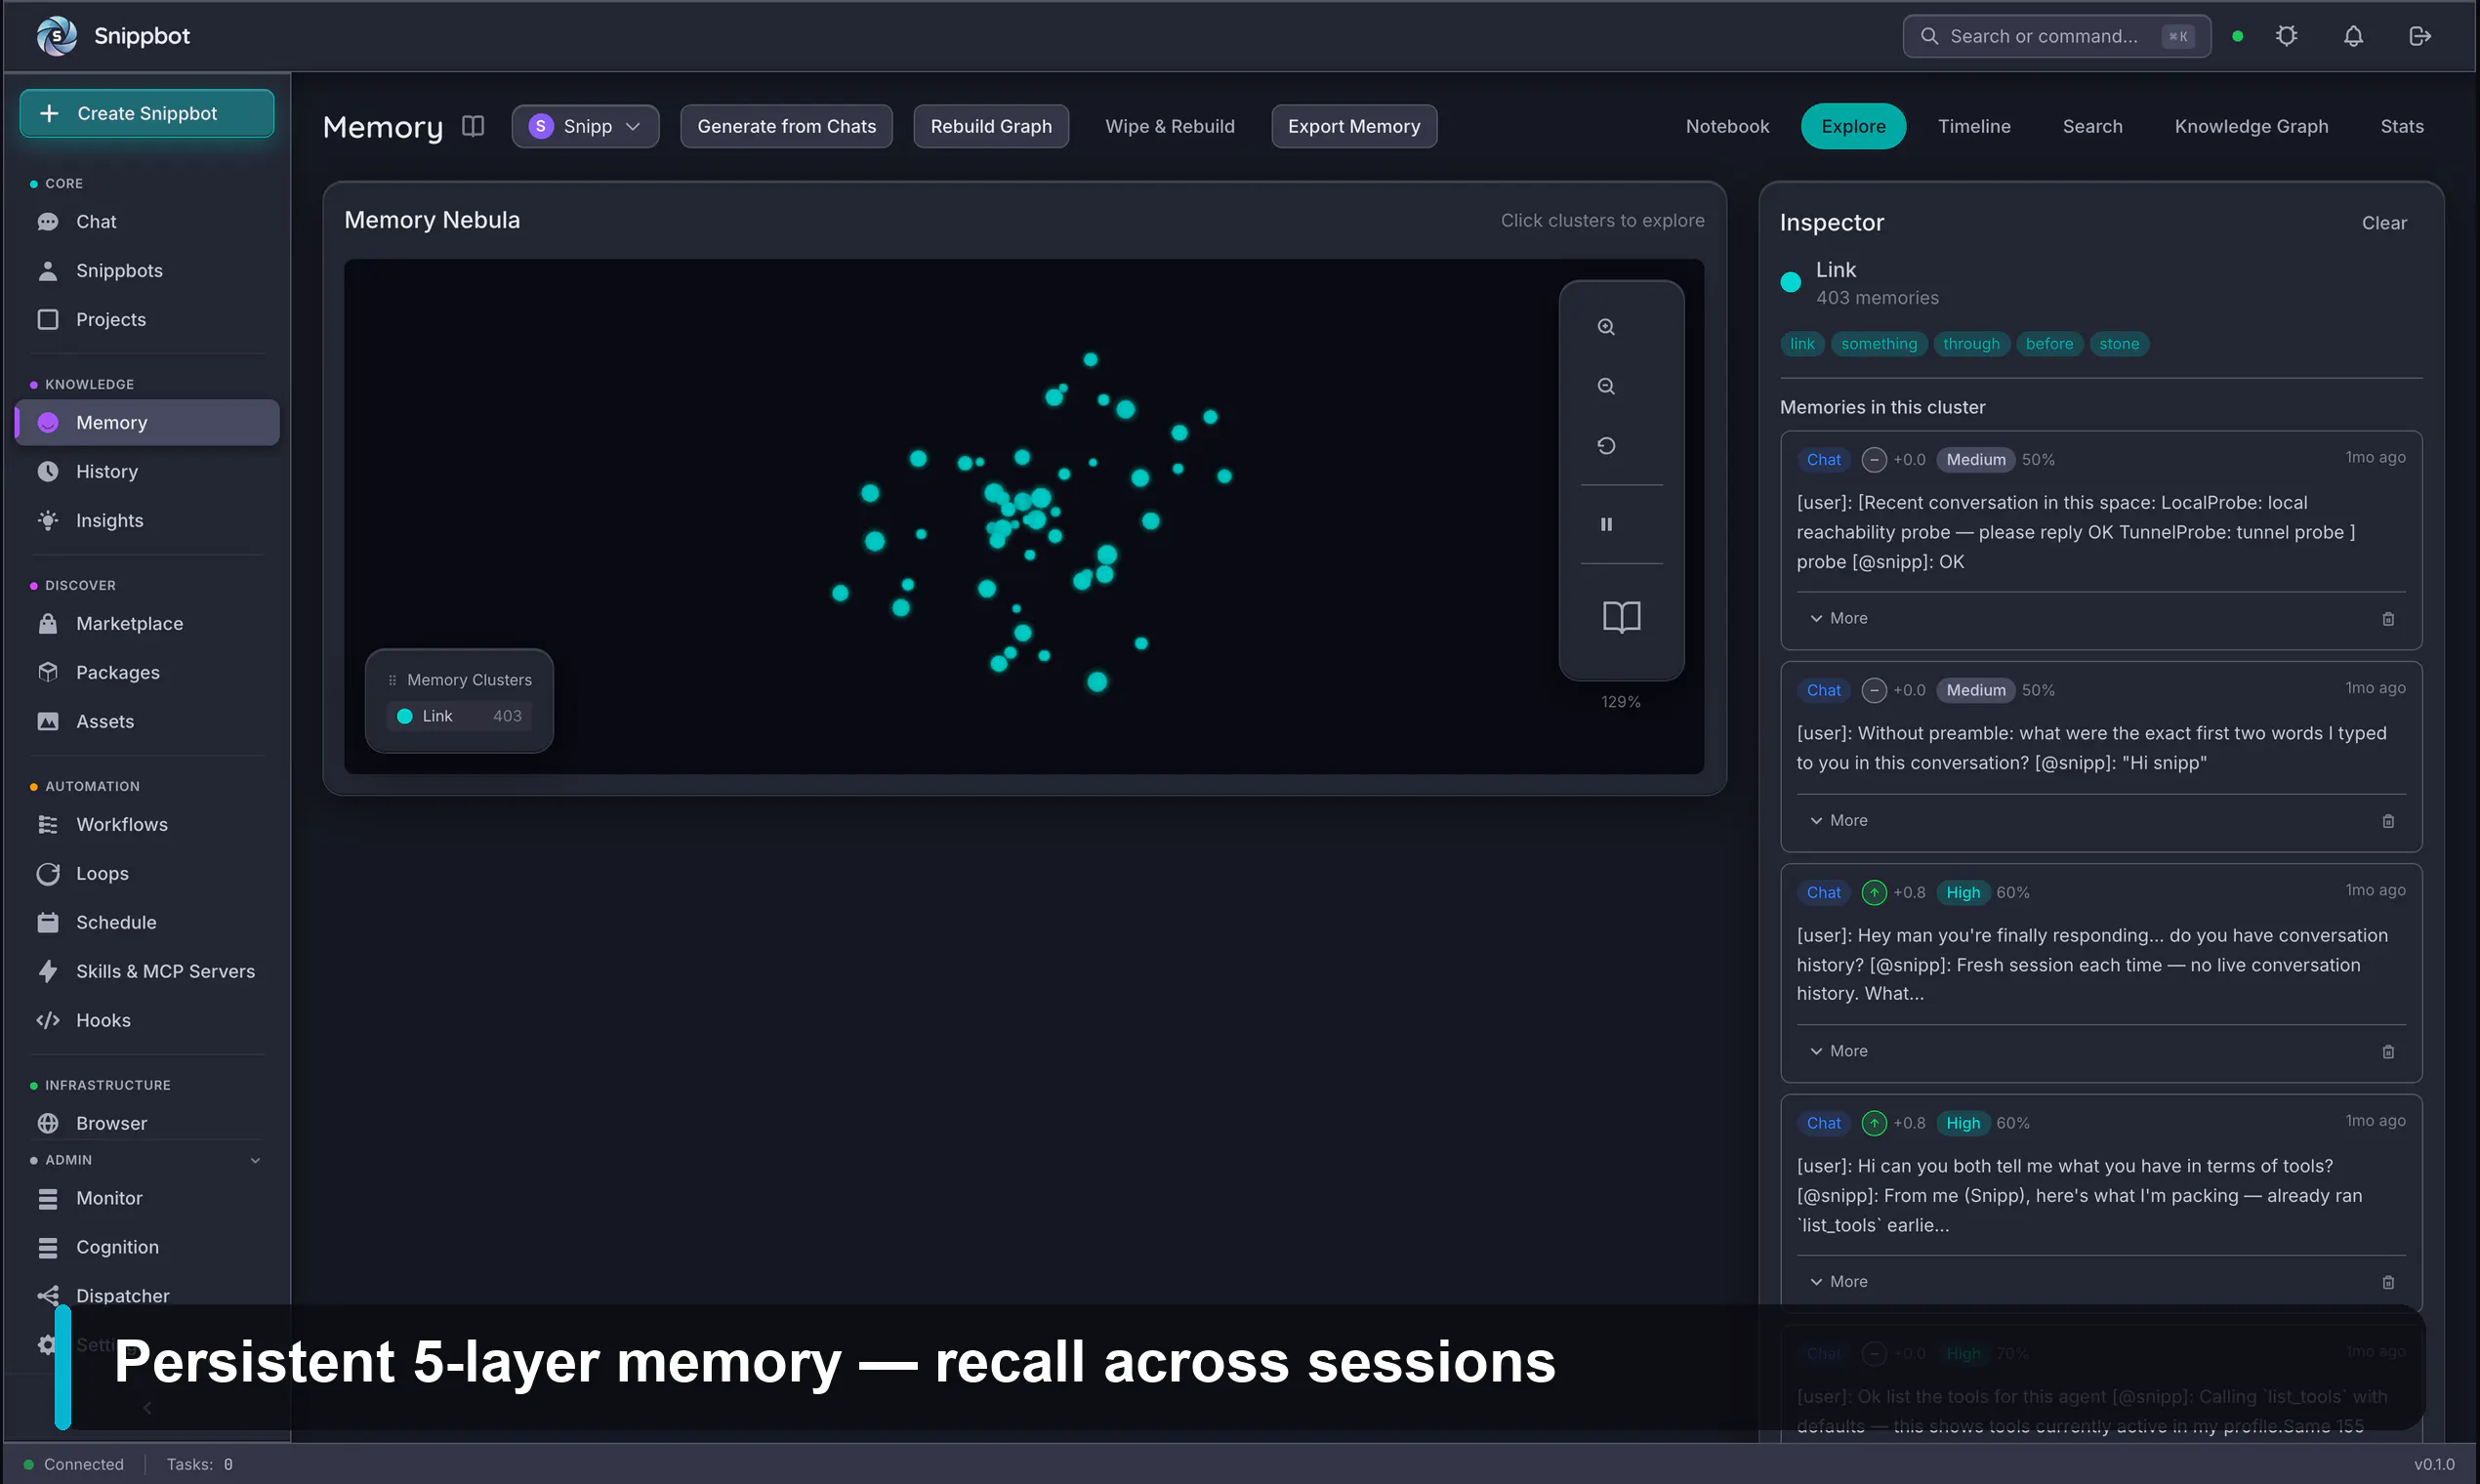
Task: Open Projects in the sidebar
Action: 147,320
